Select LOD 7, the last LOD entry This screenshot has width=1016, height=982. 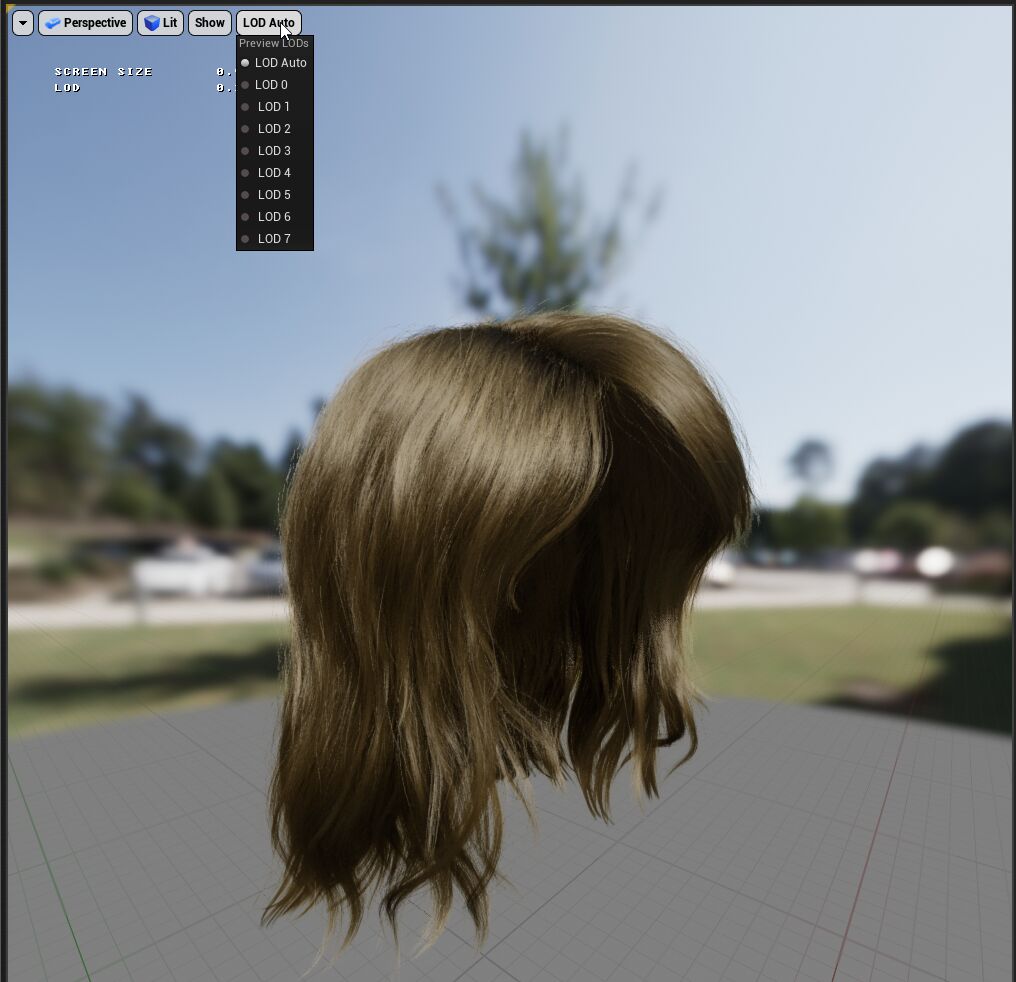tap(273, 239)
